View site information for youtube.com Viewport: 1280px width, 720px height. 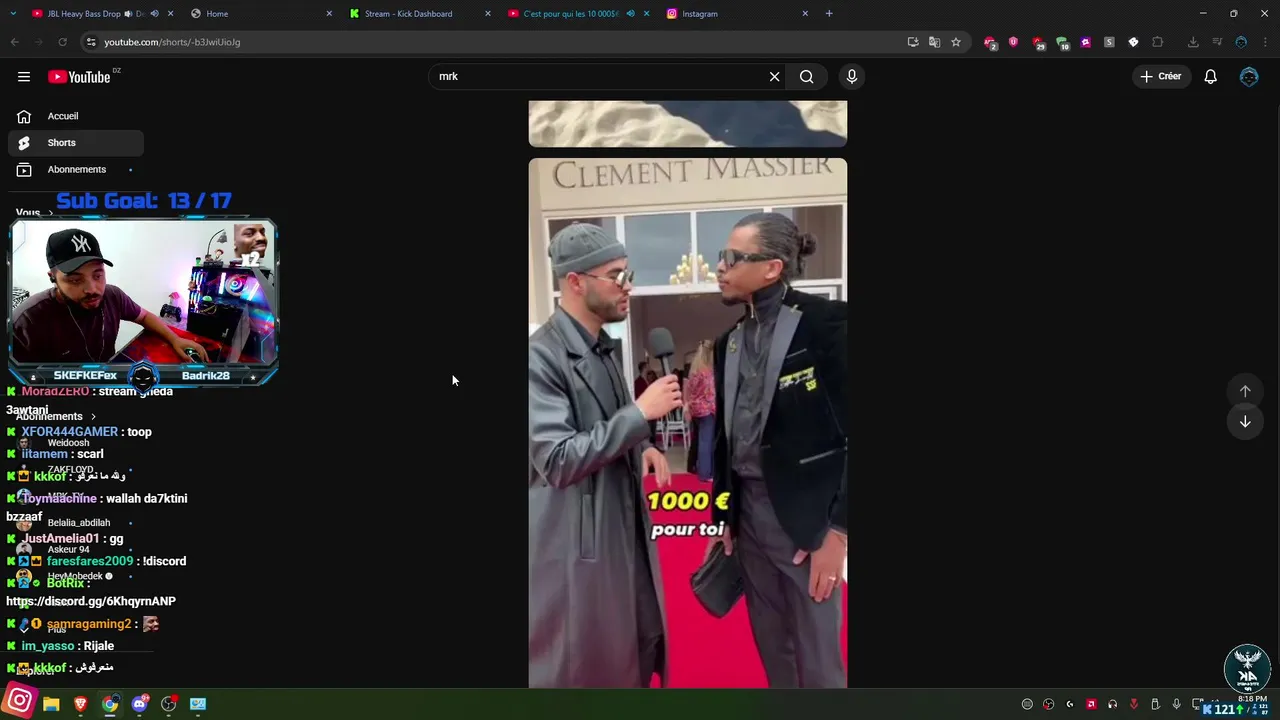pyautogui.click(x=91, y=42)
